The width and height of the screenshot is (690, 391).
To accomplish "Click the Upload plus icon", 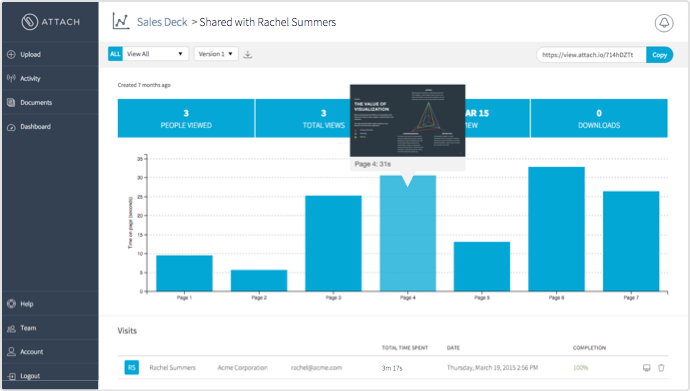I will [x=11, y=54].
